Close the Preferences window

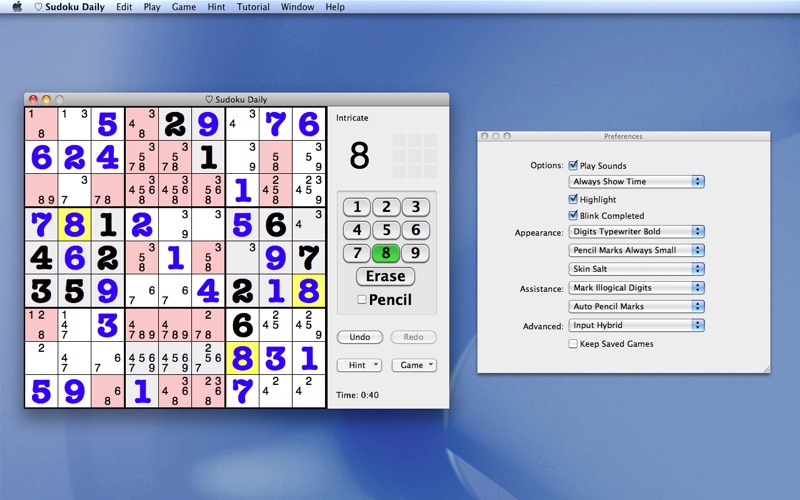[x=484, y=136]
